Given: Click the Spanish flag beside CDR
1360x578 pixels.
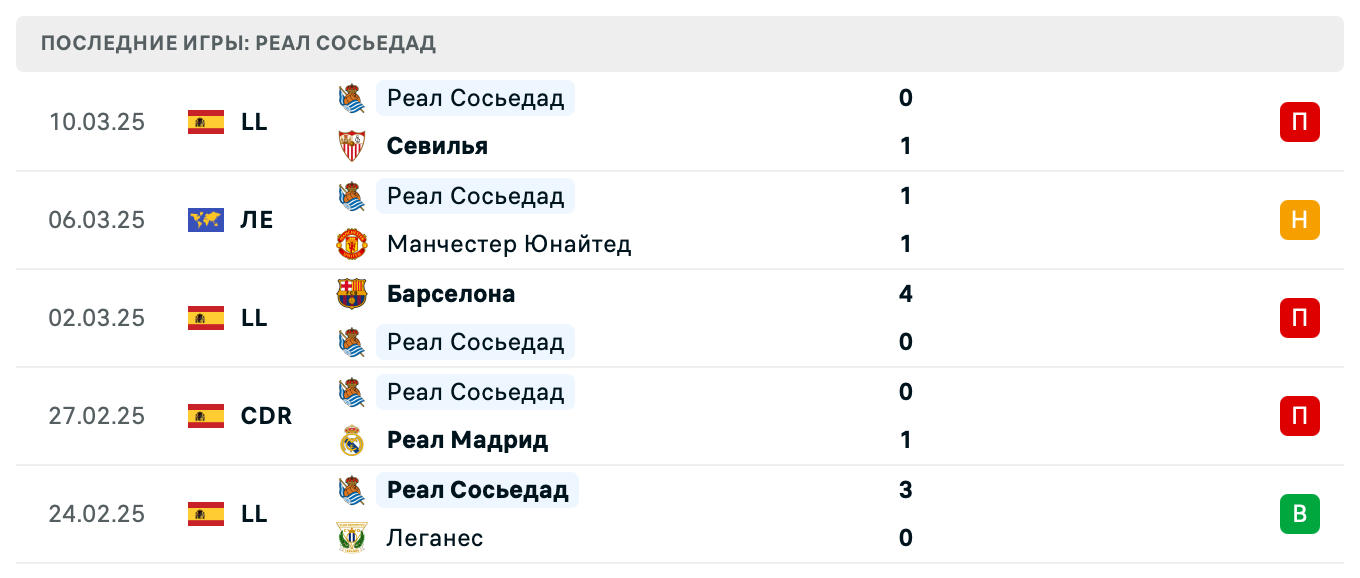Looking at the screenshot, I should click(205, 416).
